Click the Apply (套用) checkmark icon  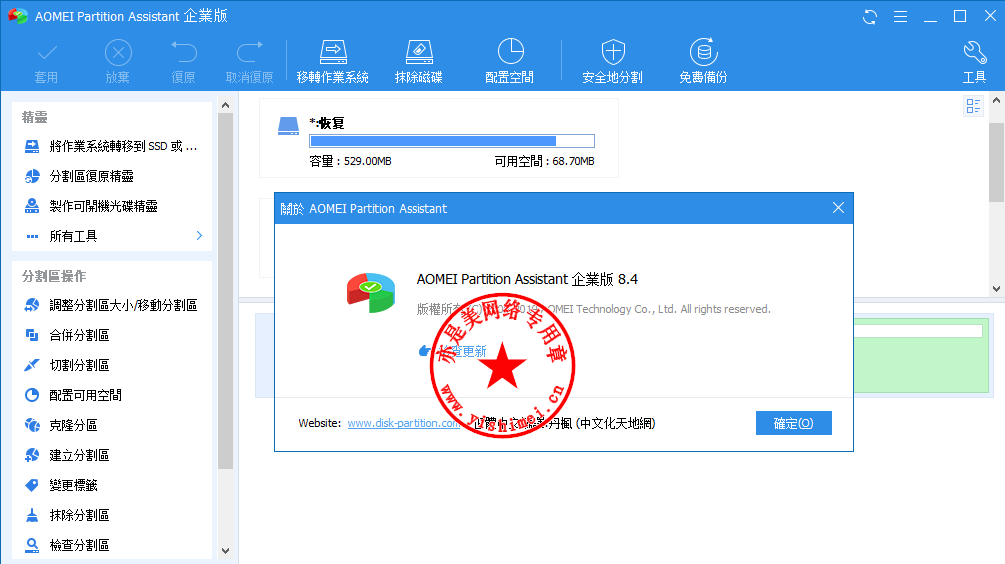click(47, 53)
